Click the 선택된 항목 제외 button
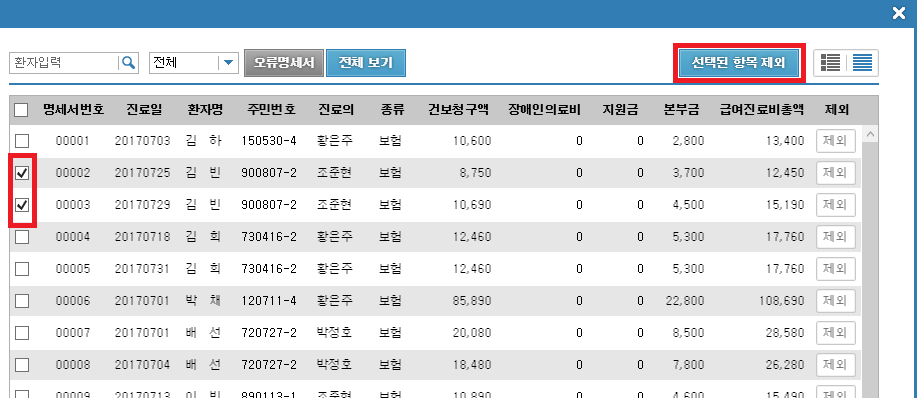The image size is (917, 398). (x=739, y=63)
